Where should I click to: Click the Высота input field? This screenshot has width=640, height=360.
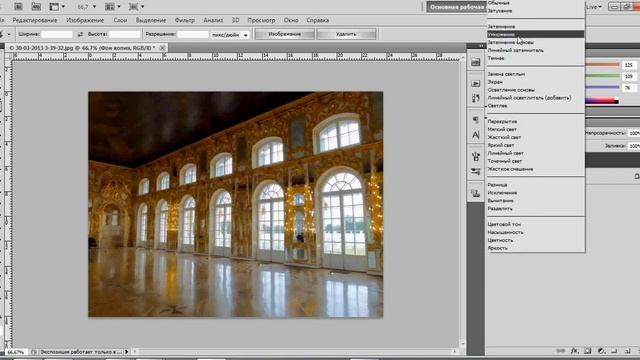(x=124, y=34)
